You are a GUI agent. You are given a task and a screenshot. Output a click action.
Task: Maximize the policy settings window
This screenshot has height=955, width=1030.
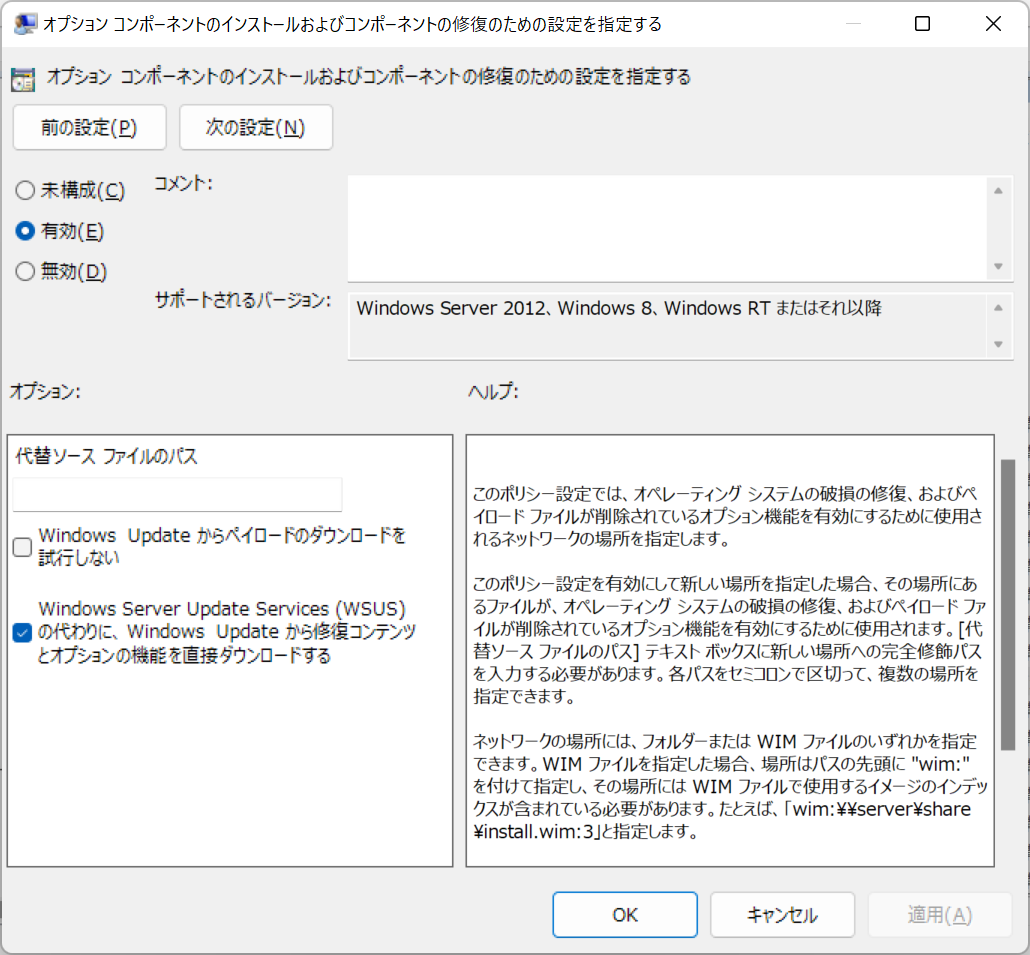click(922, 24)
